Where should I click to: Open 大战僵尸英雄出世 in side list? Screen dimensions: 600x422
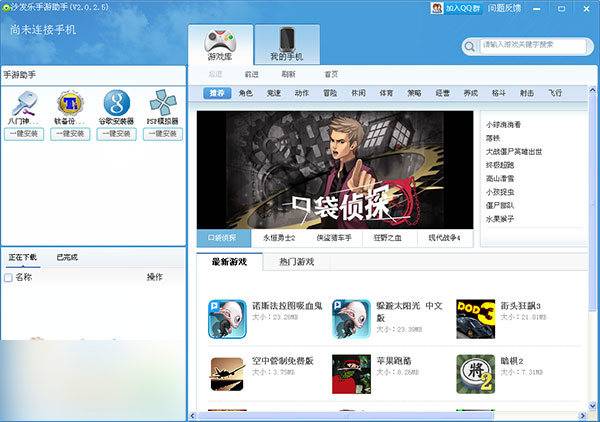pos(514,152)
